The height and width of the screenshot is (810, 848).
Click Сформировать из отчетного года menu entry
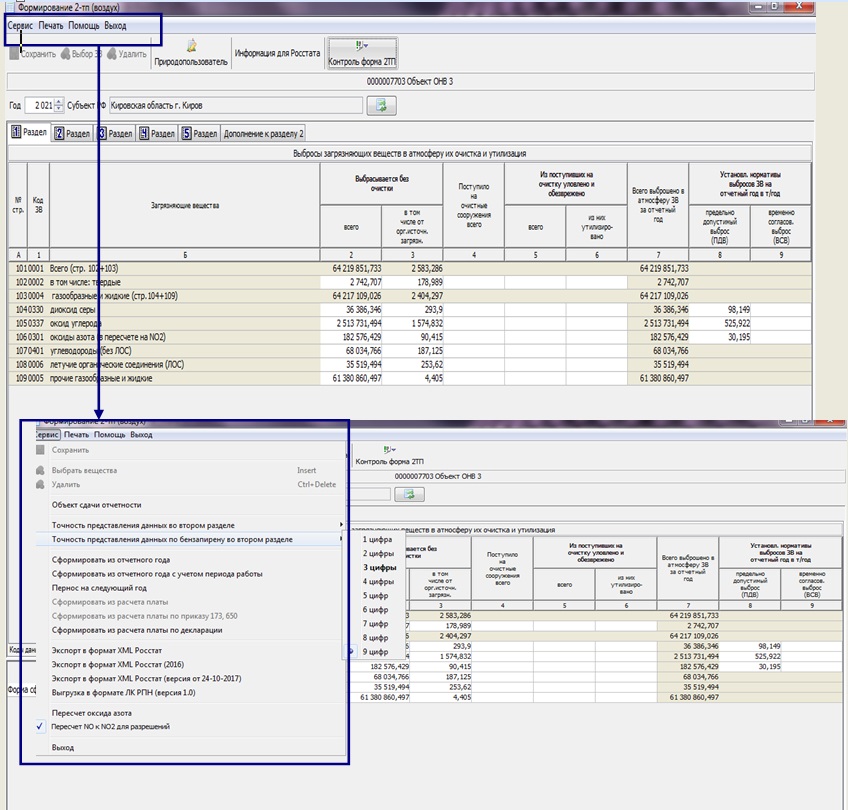[111, 560]
